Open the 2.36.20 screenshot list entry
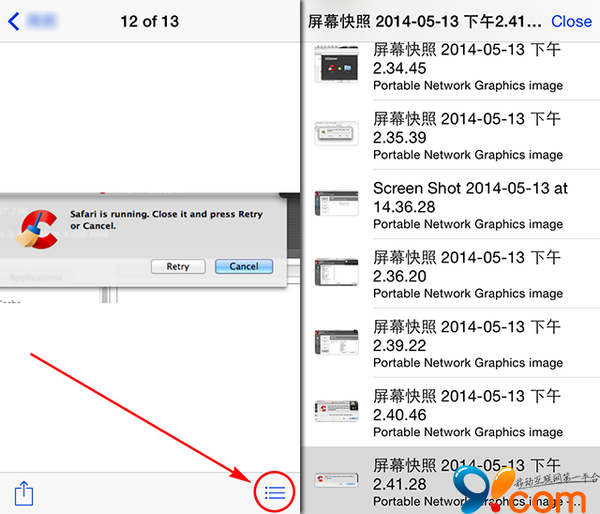Viewport: 600px width, 514px height. pyautogui.click(x=451, y=274)
